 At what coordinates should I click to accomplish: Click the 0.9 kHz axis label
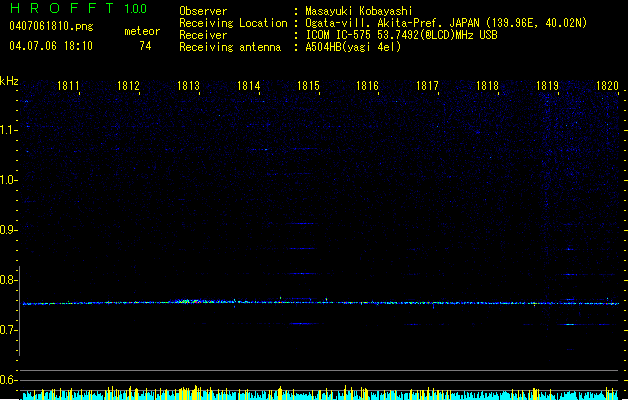(x=8, y=230)
